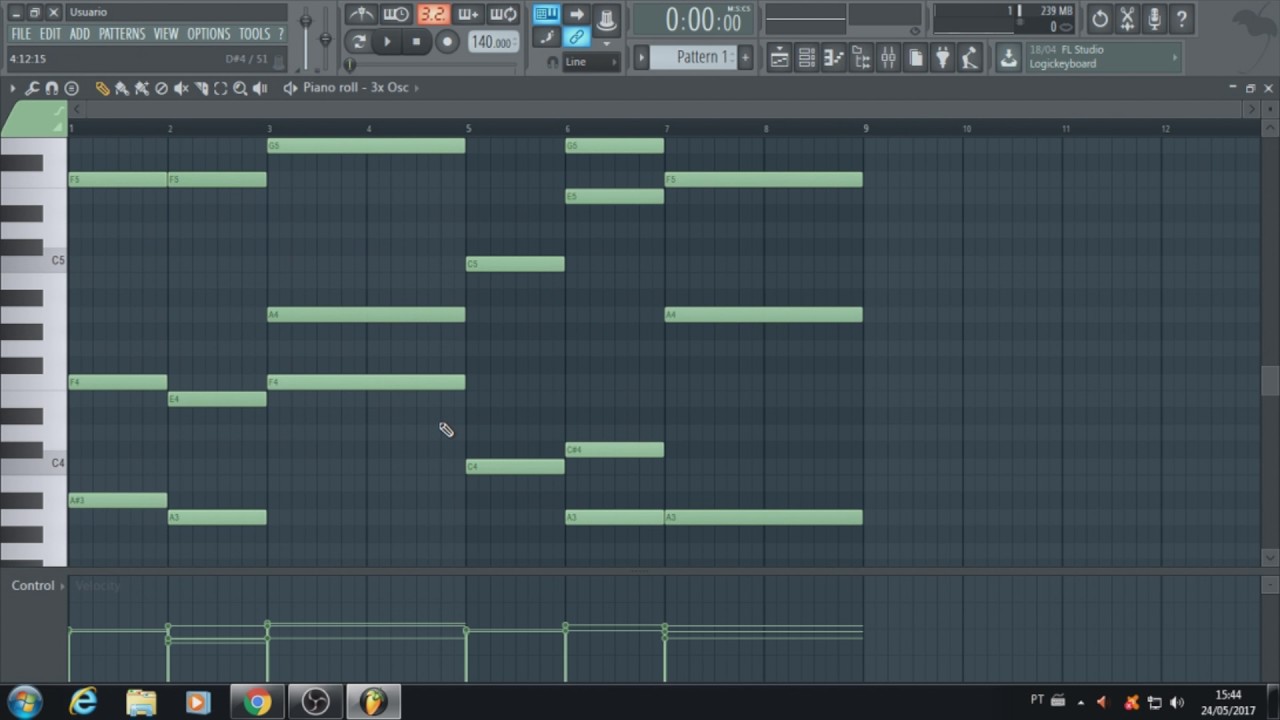1280x720 pixels.
Task: Open dropdown arrow under the knob icon
Action: [607, 44]
